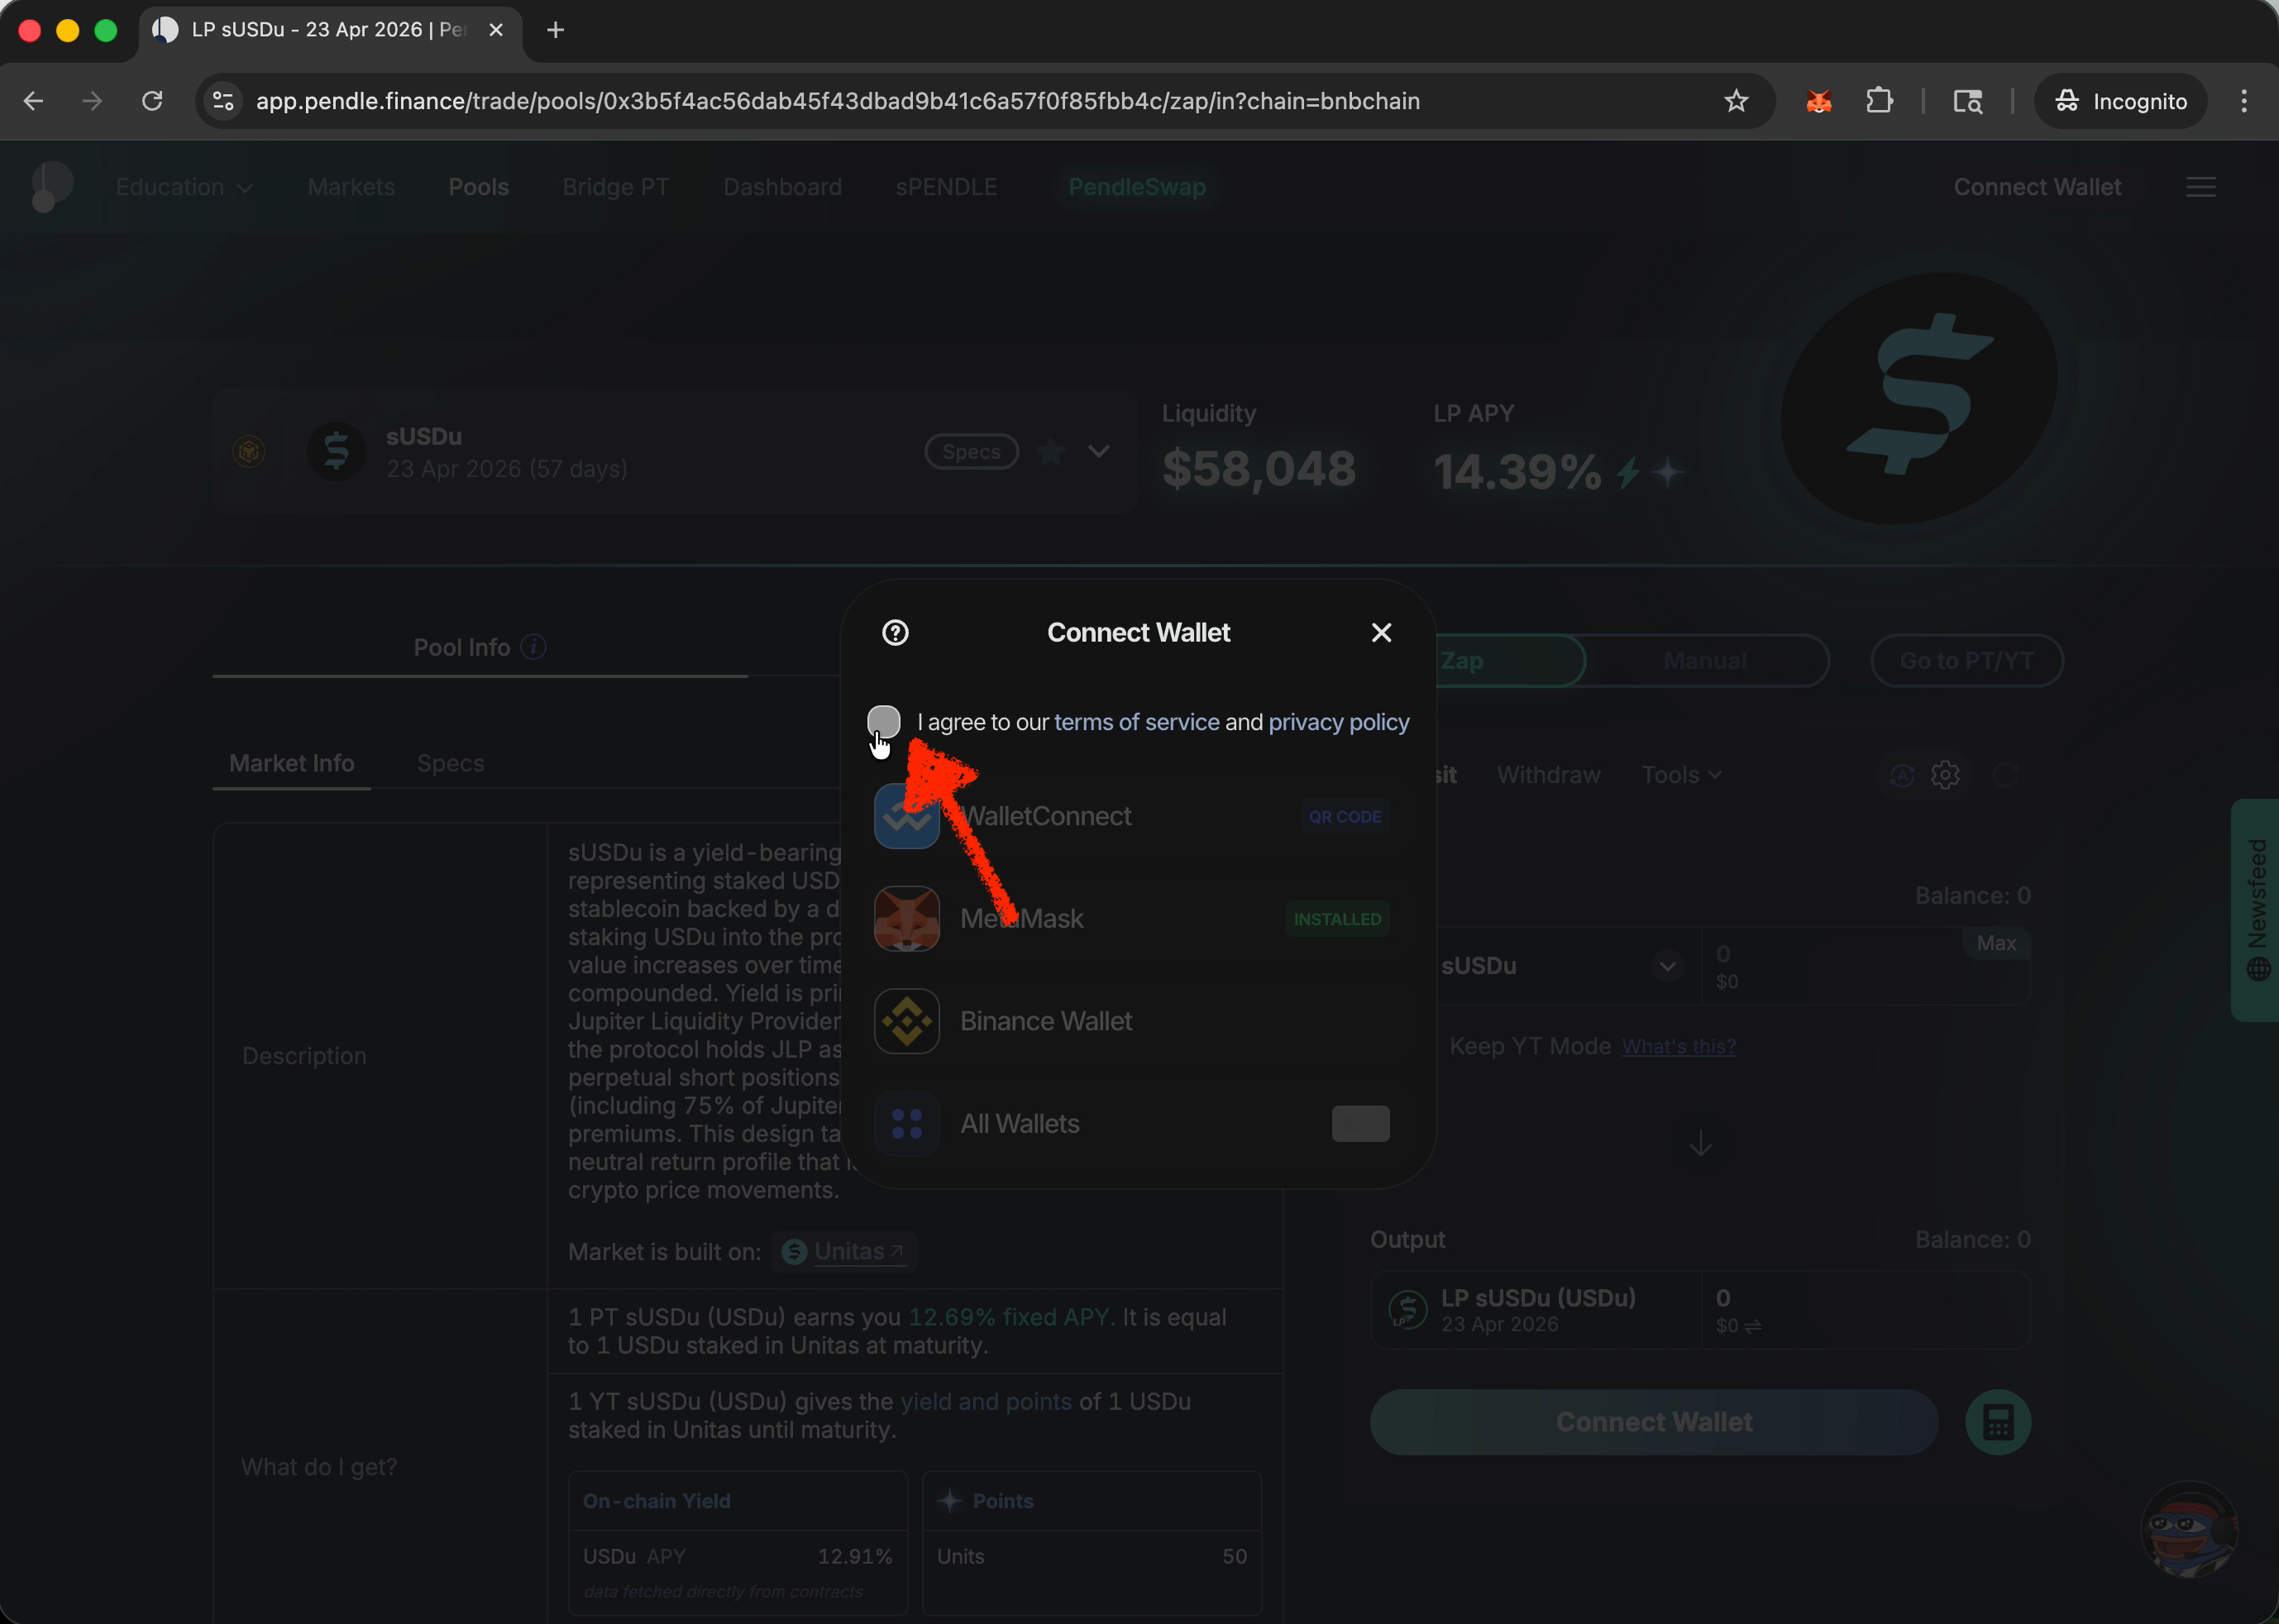Close the Connect Wallet dialog
The height and width of the screenshot is (1624, 2279).
point(1381,633)
